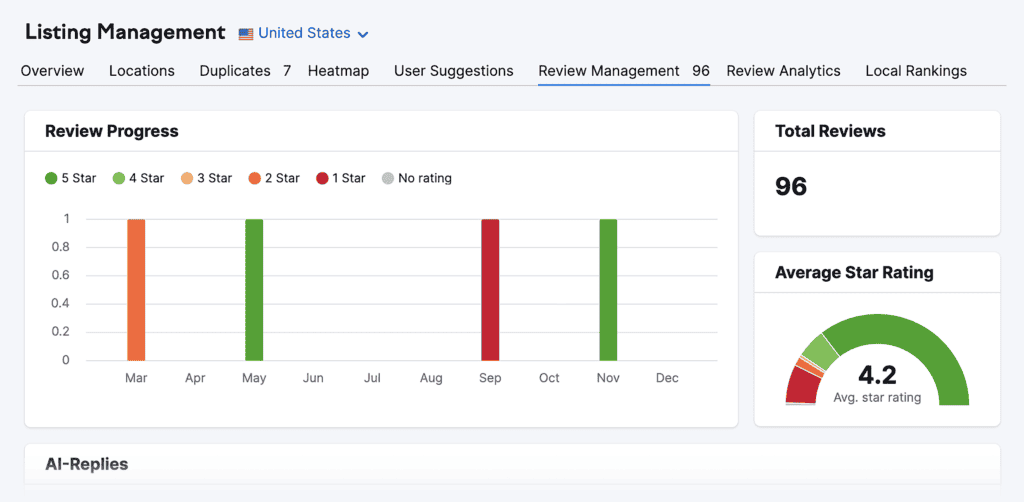Toggle the 2 Star legend item

pos(274,178)
